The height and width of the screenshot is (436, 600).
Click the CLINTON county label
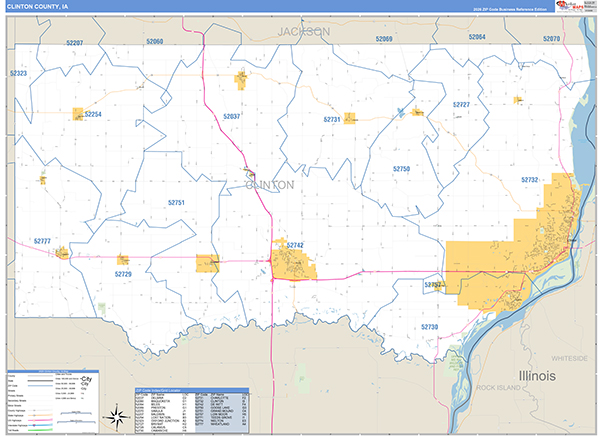point(270,185)
